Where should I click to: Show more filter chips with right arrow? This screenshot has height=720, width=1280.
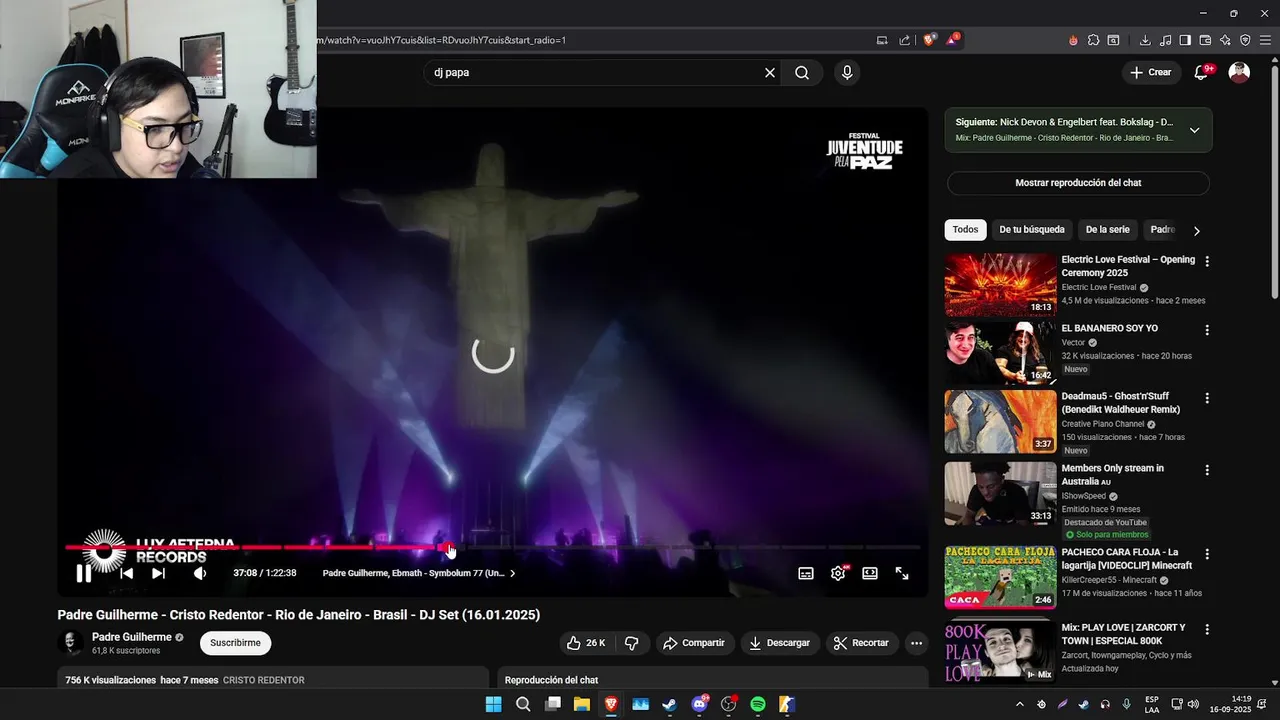coord(1196,230)
